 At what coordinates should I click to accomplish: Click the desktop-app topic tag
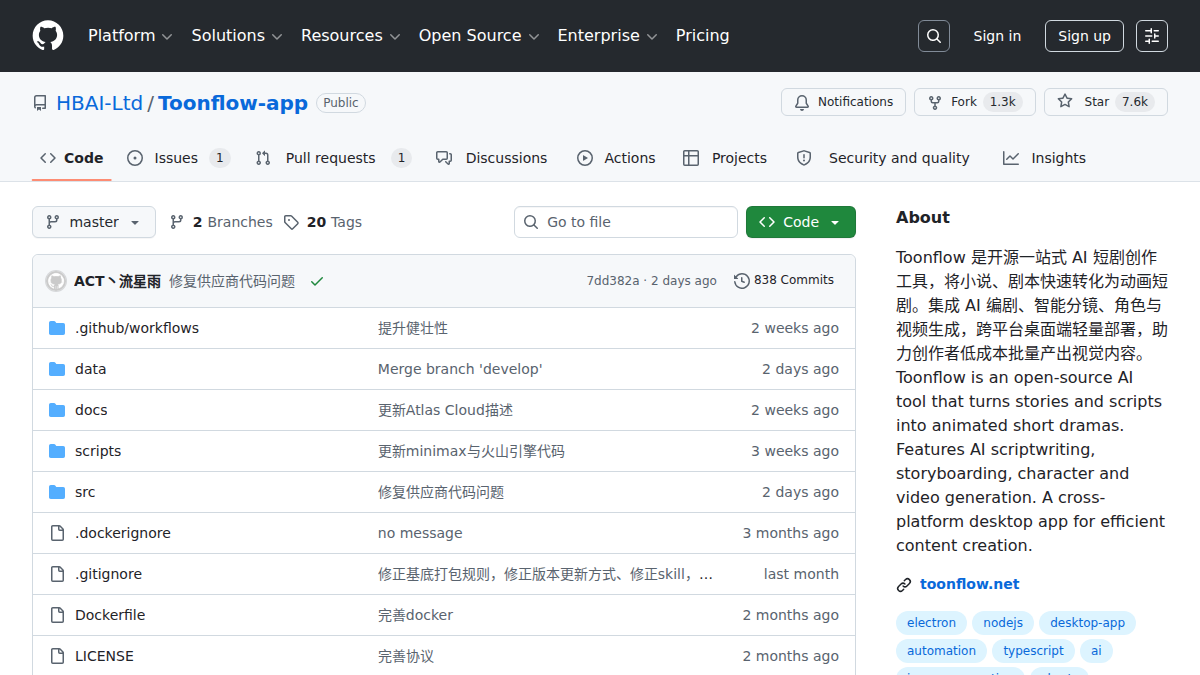1087,623
